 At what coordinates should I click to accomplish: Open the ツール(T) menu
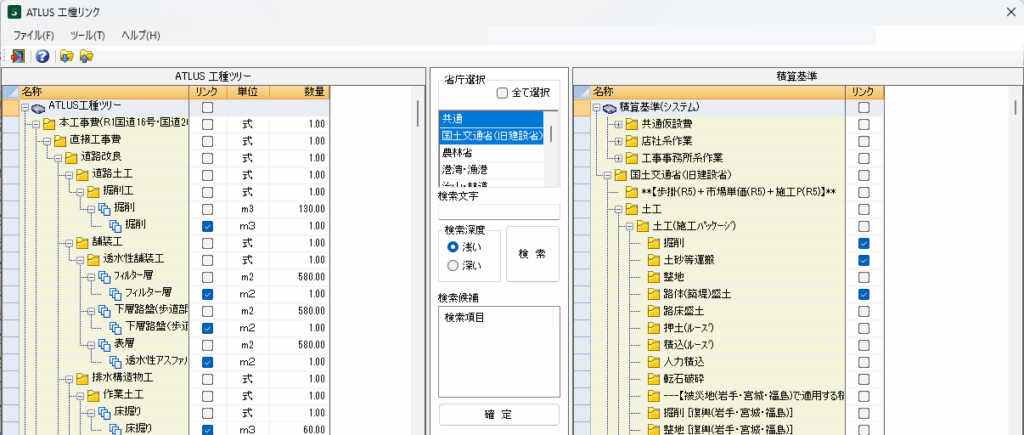click(88, 35)
